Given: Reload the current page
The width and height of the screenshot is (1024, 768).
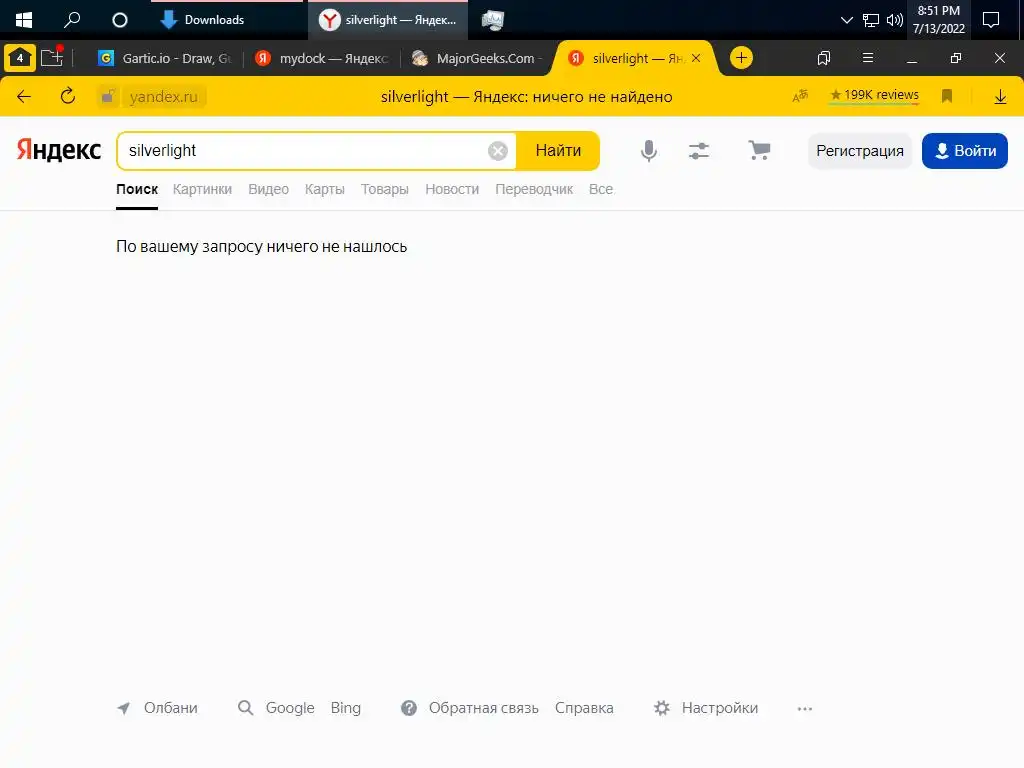Looking at the screenshot, I should [x=67, y=97].
